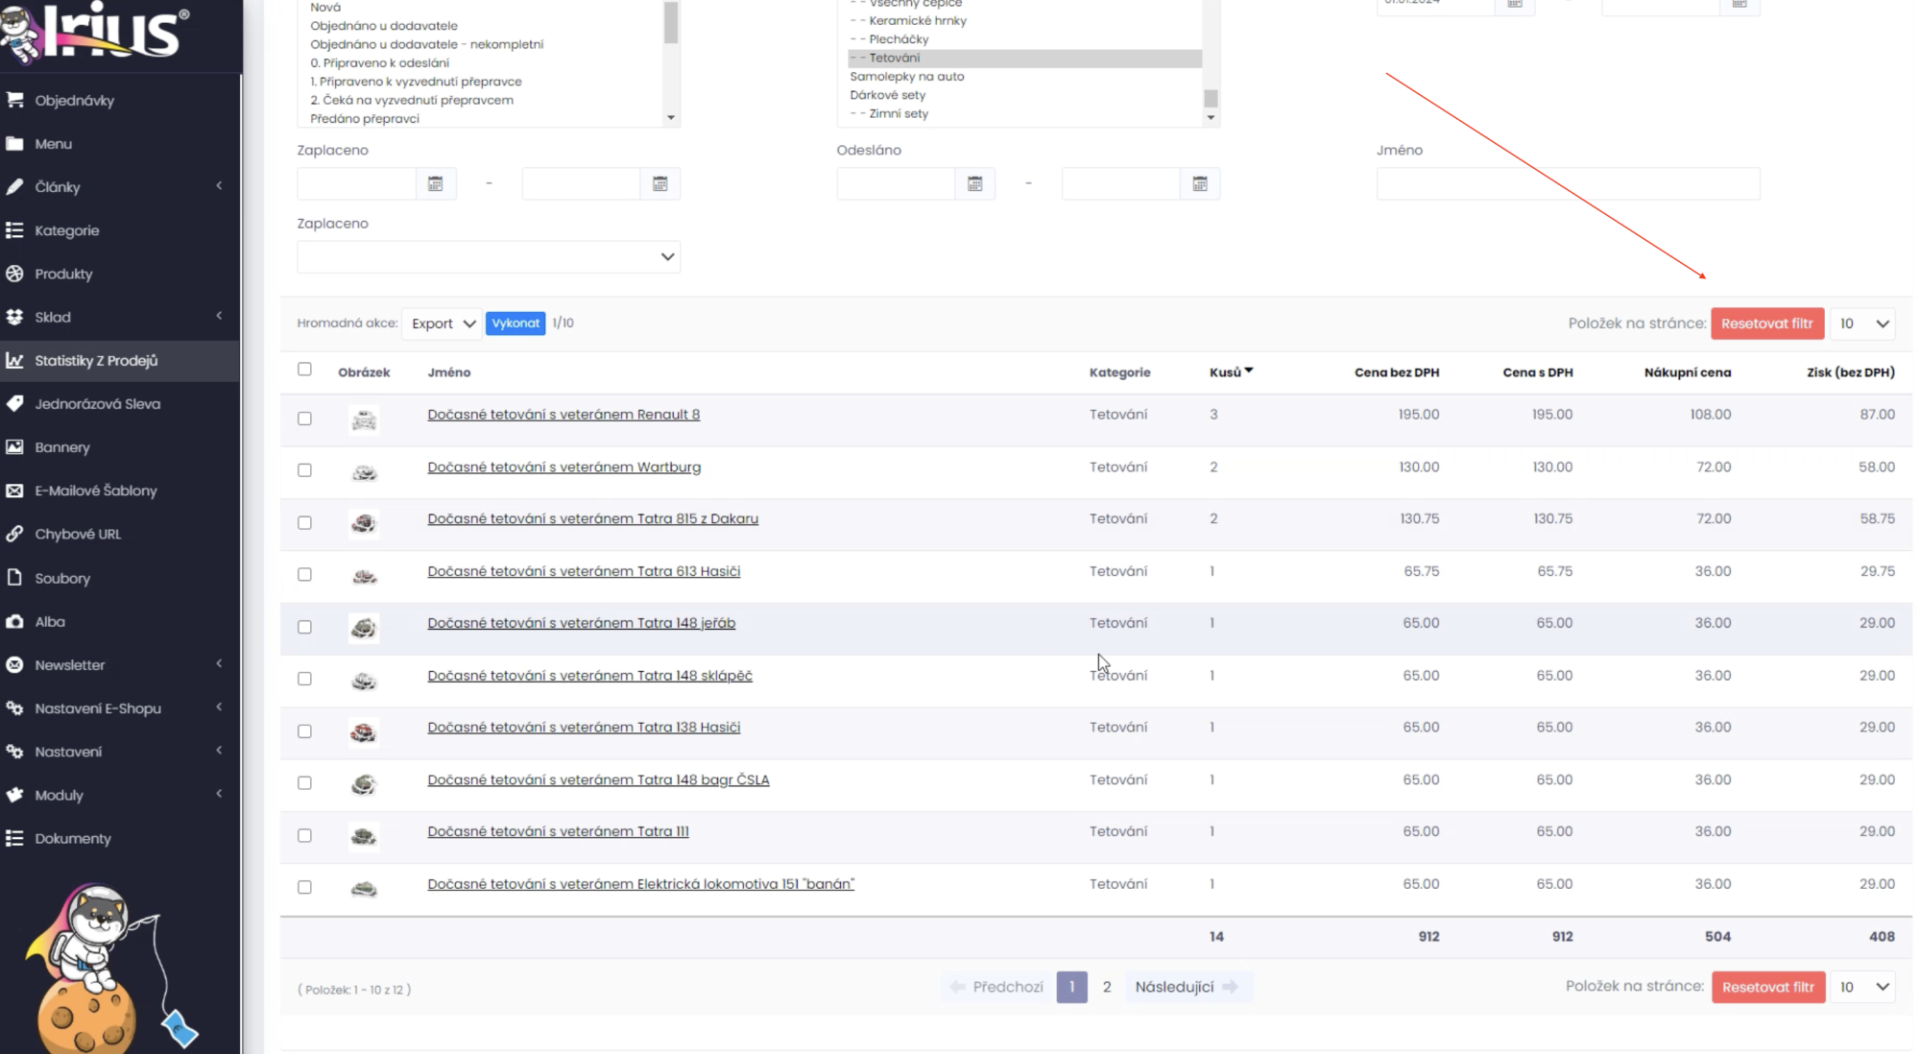Click the Newsletter icon in sidebar
This screenshot has width=1920, height=1054.
(x=15, y=665)
